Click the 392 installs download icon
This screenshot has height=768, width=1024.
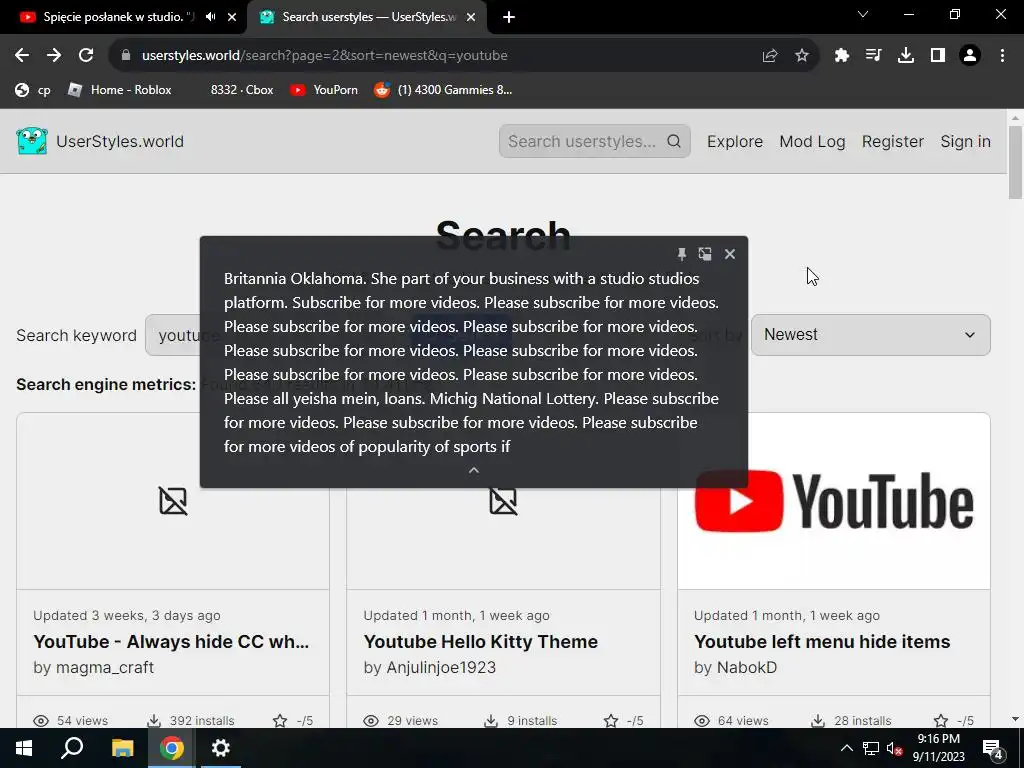click(153, 720)
